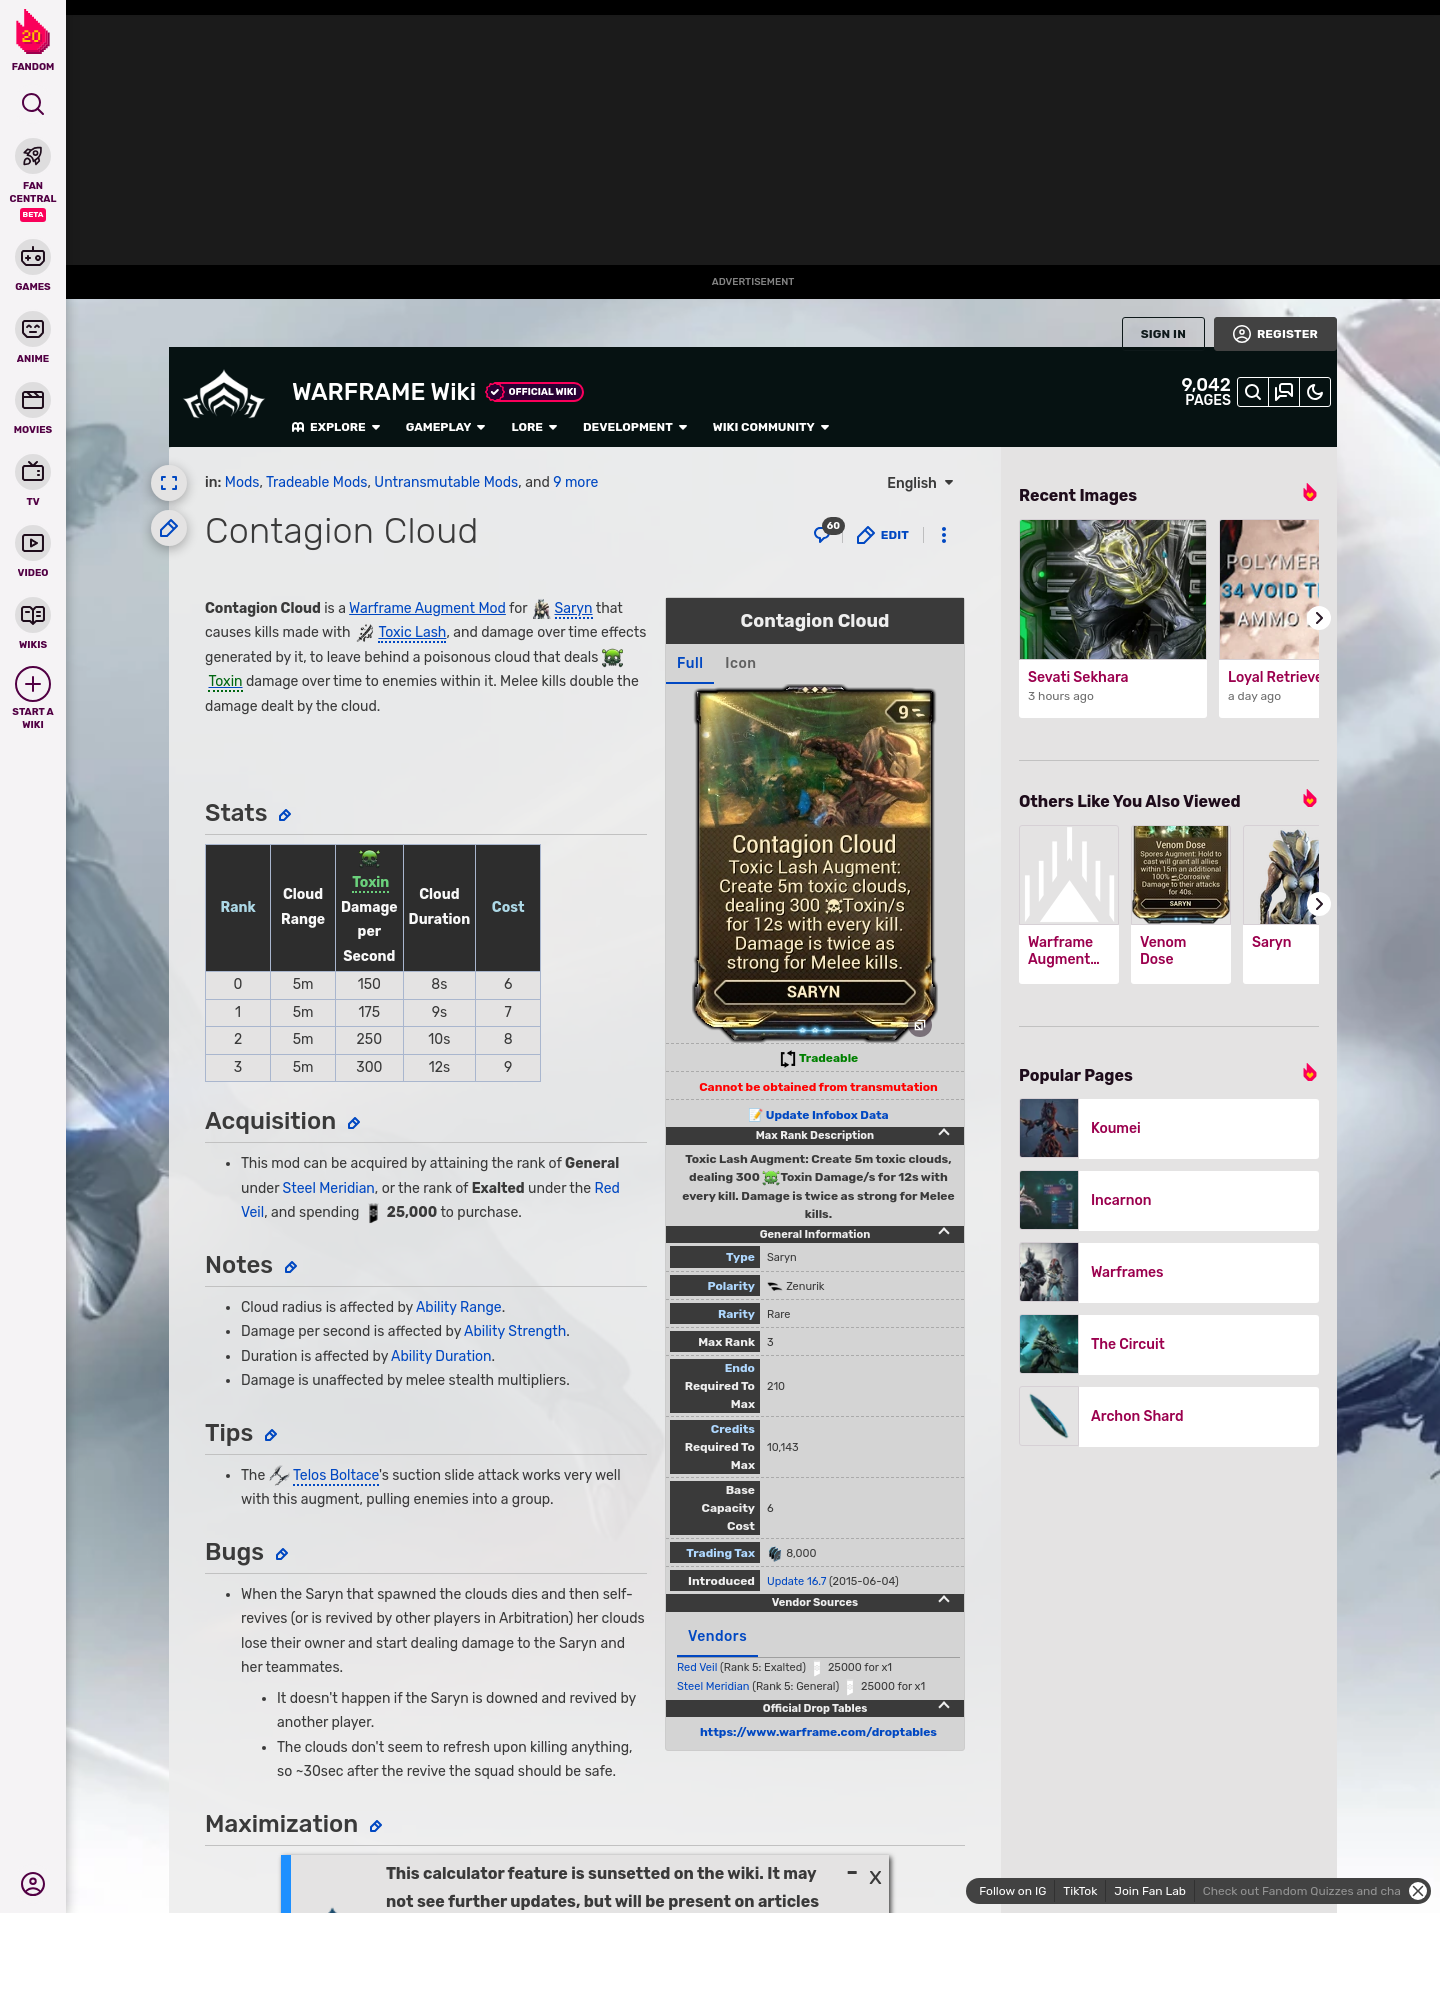
Task: Follow the Warframe Augment Mod link
Action: [x=427, y=608]
